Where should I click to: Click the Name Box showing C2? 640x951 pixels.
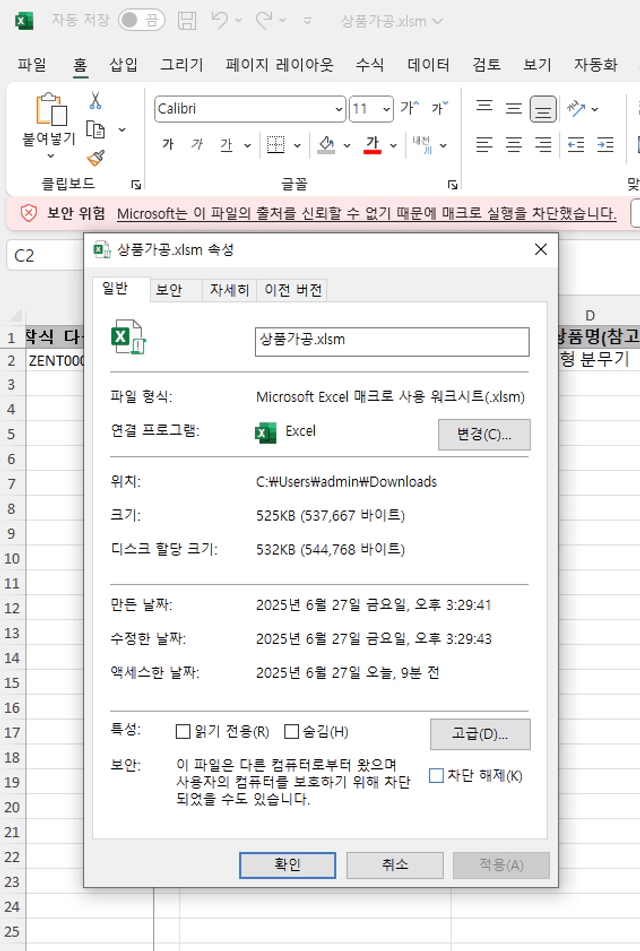45,255
